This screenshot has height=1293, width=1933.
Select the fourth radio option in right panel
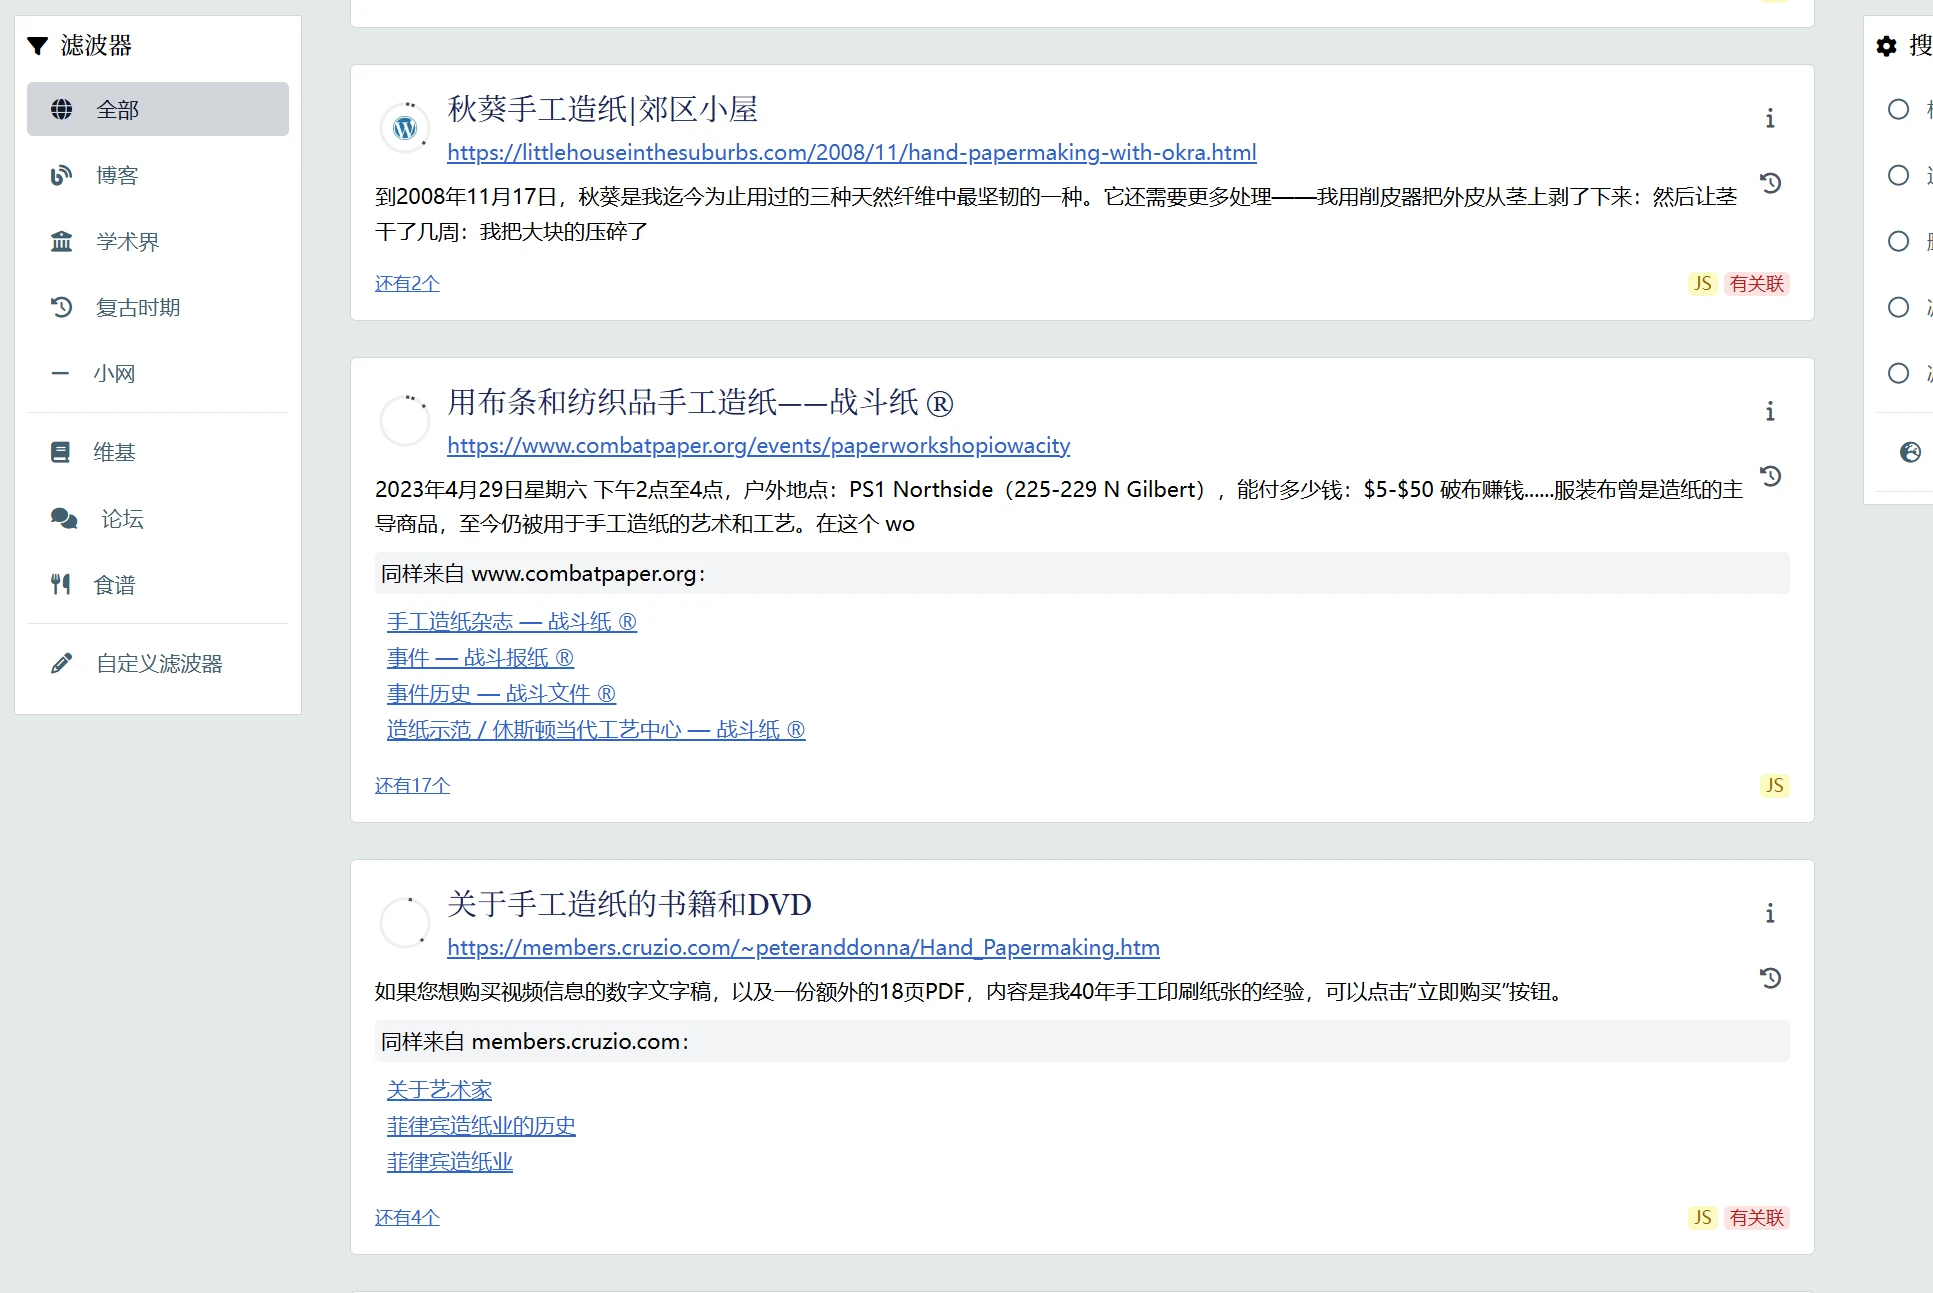(1898, 307)
